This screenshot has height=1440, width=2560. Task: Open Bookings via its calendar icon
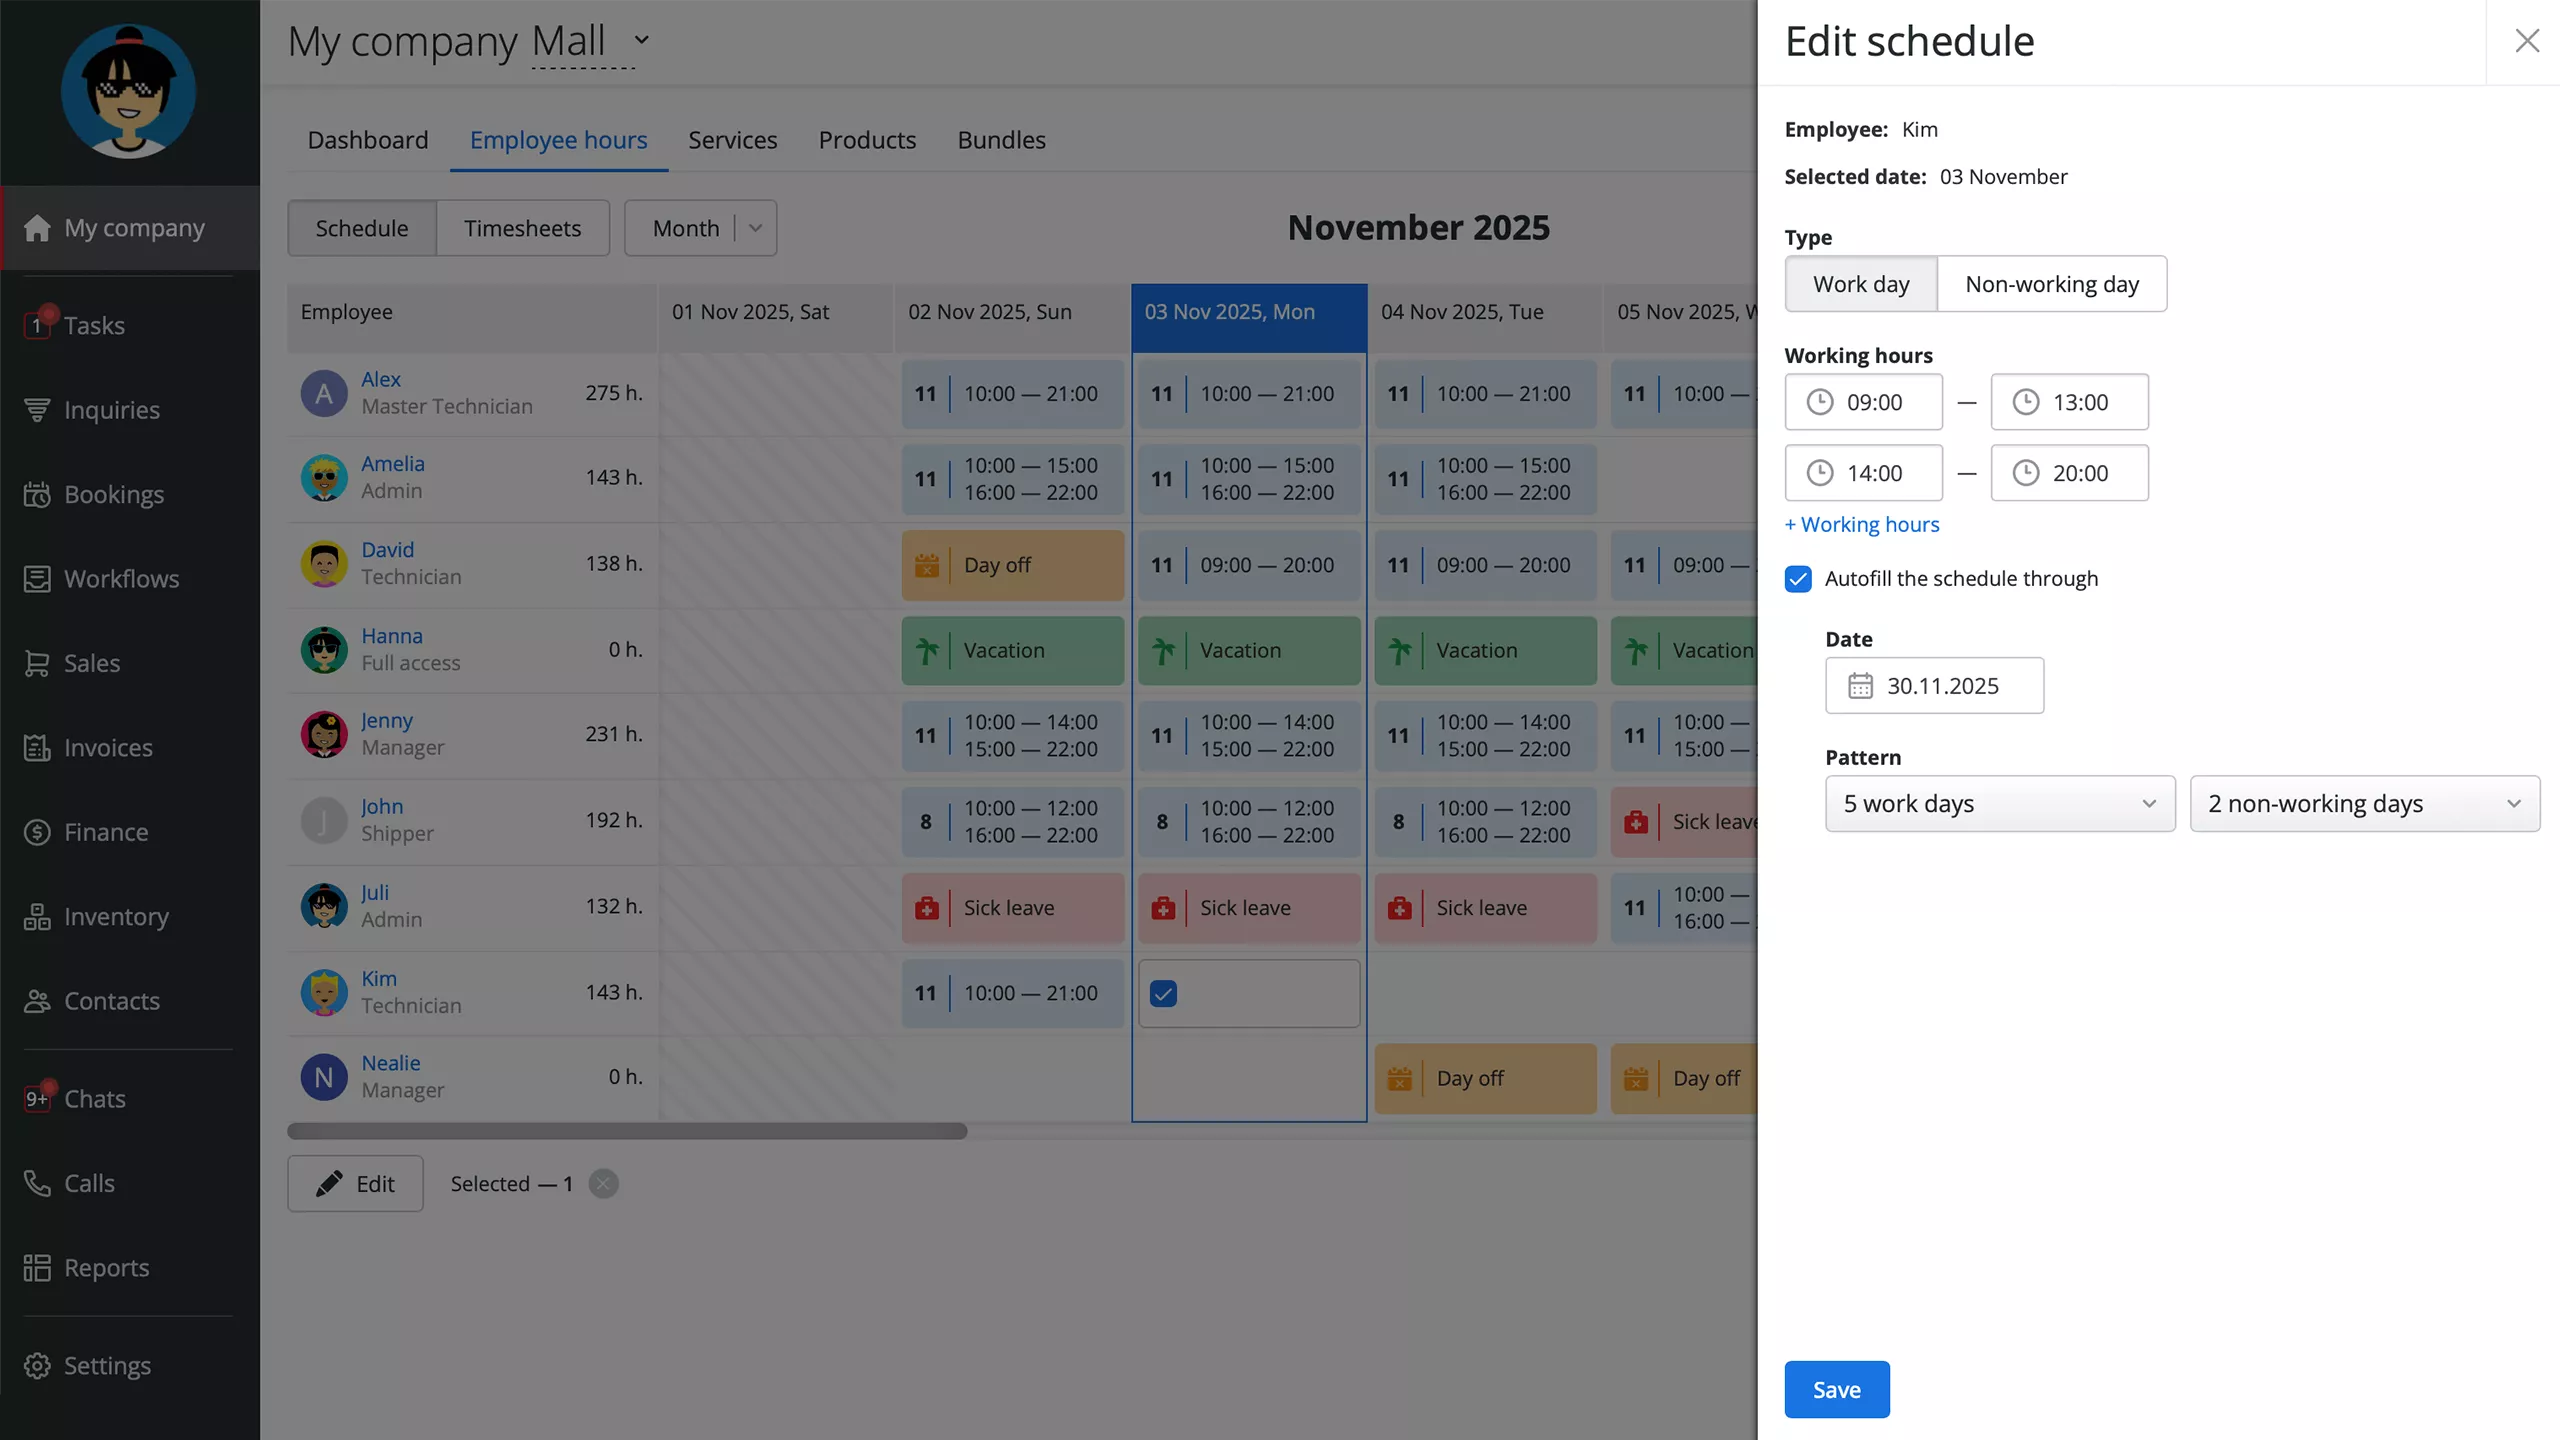pyautogui.click(x=37, y=495)
